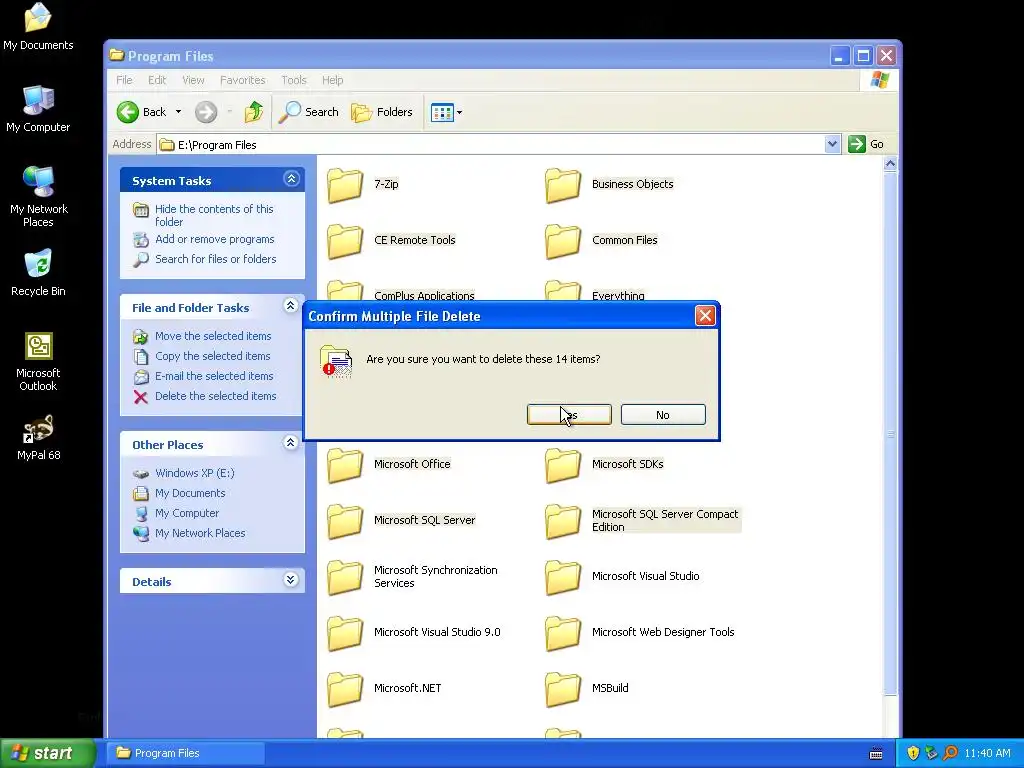Open the View menu
Viewport: 1024px width, 768px height.
193,80
